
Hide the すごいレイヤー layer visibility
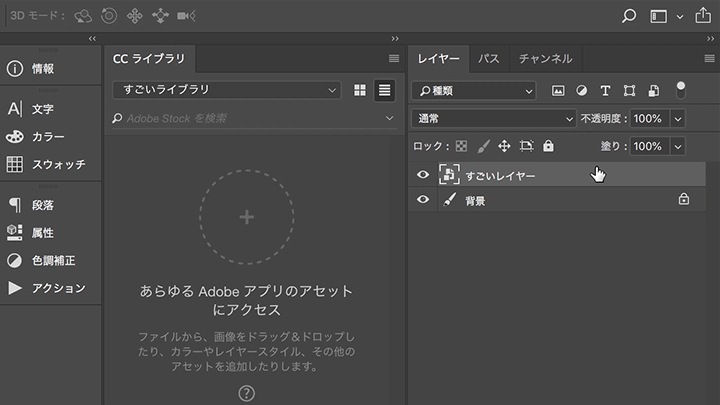pyautogui.click(x=423, y=175)
